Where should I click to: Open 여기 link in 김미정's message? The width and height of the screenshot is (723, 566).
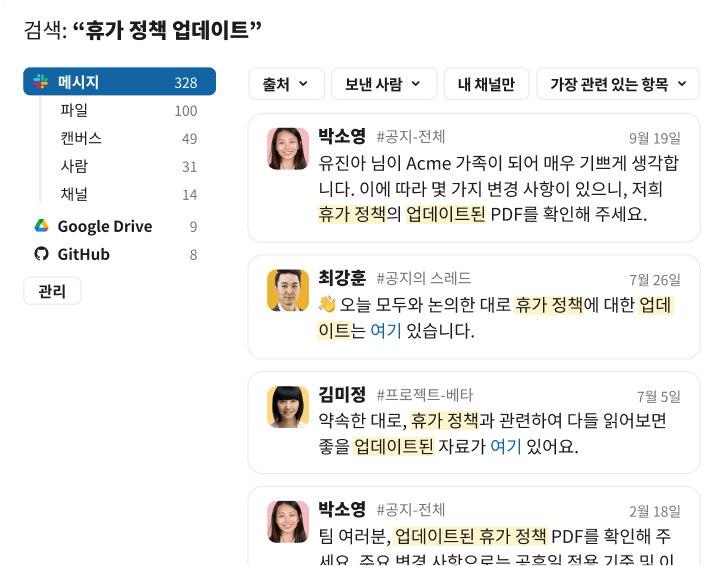coord(506,446)
